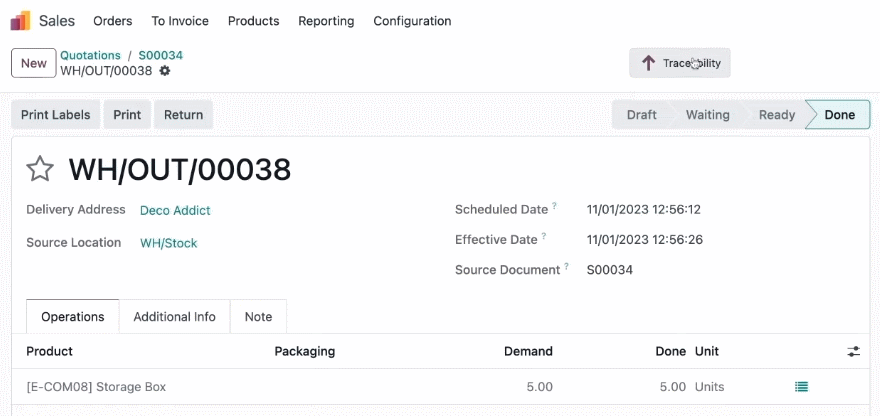Open the gear actions menu beside WH/OUT/00038
Screen dimensions: 880x416
(164, 71)
